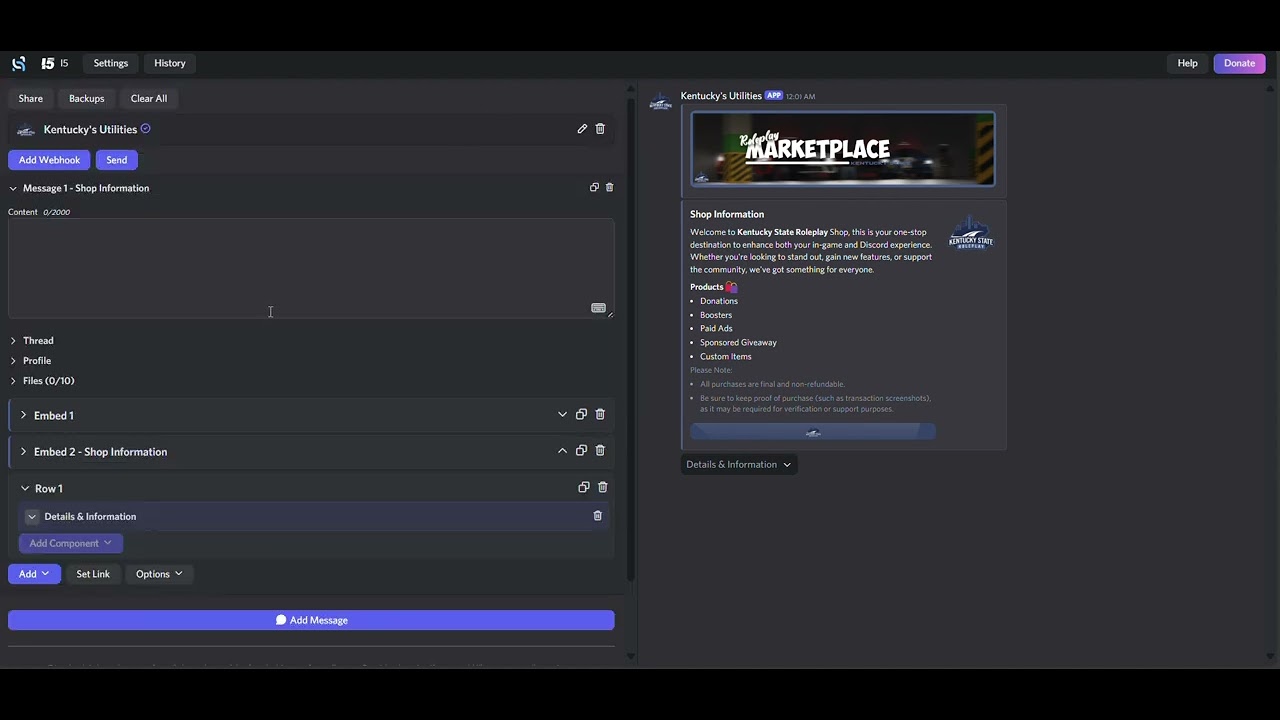Expand Embed 1
The image size is (1280, 720).
tap(23, 415)
